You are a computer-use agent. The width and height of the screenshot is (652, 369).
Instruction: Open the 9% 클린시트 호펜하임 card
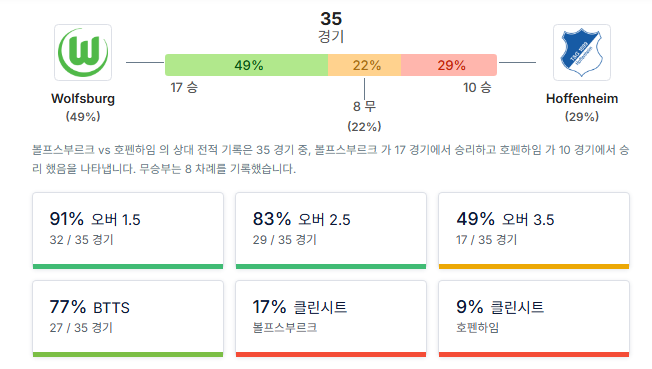coord(534,319)
